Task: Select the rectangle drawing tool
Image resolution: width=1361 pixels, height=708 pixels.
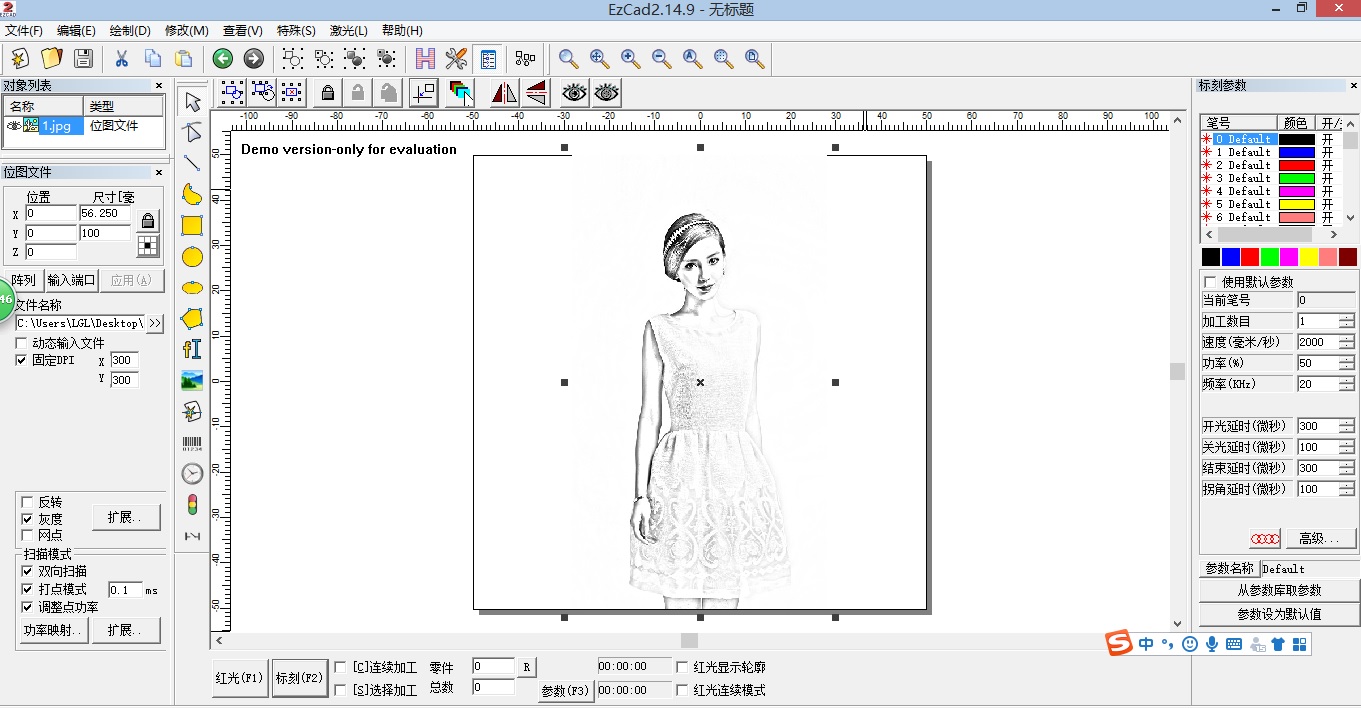Action: coord(192,226)
